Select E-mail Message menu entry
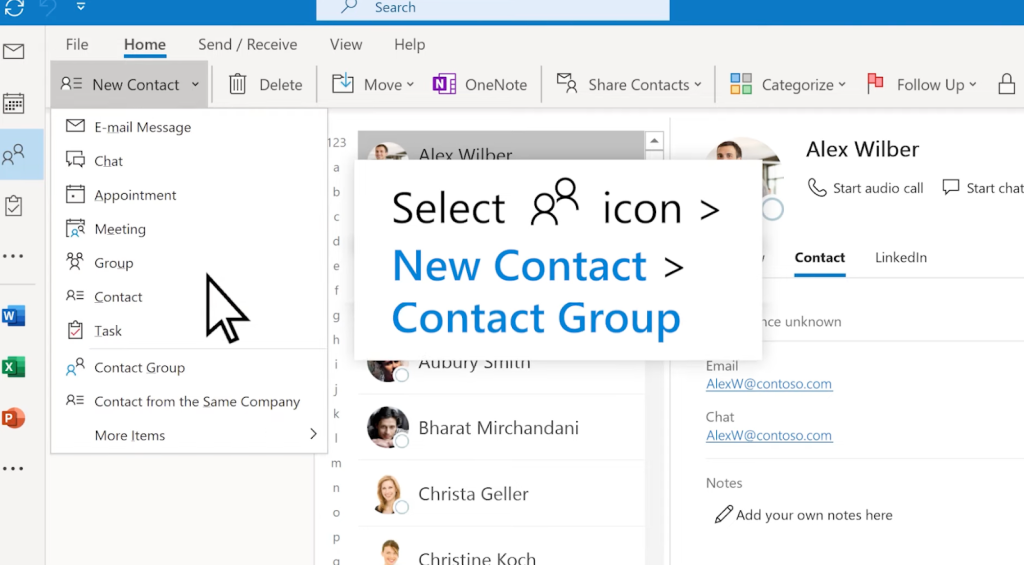Image resolution: width=1024 pixels, height=565 pixels. pos(142,127)
